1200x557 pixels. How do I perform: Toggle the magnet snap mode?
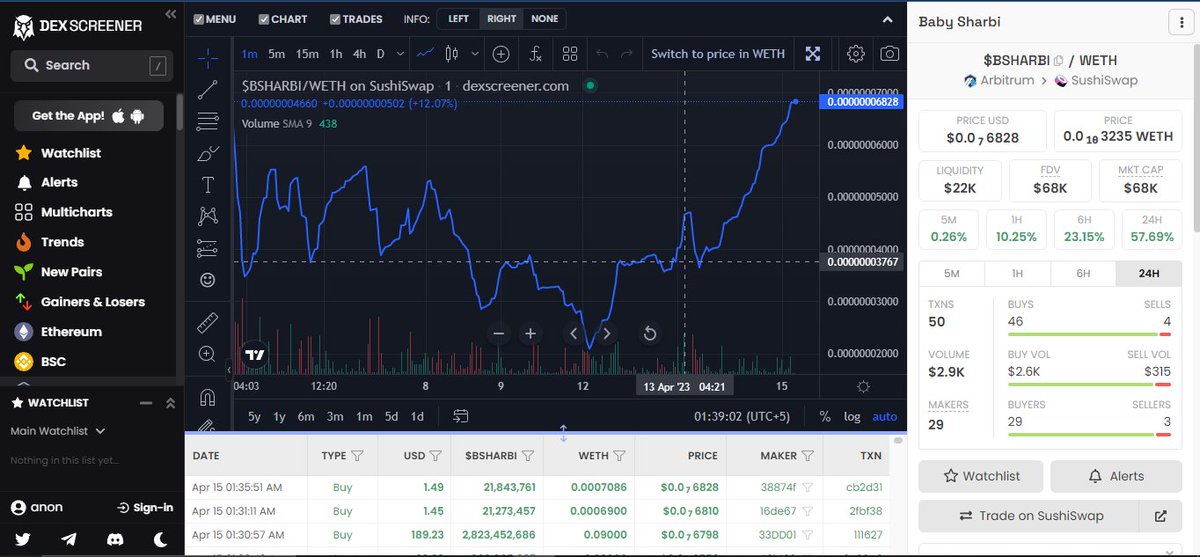tap(208, 396)
